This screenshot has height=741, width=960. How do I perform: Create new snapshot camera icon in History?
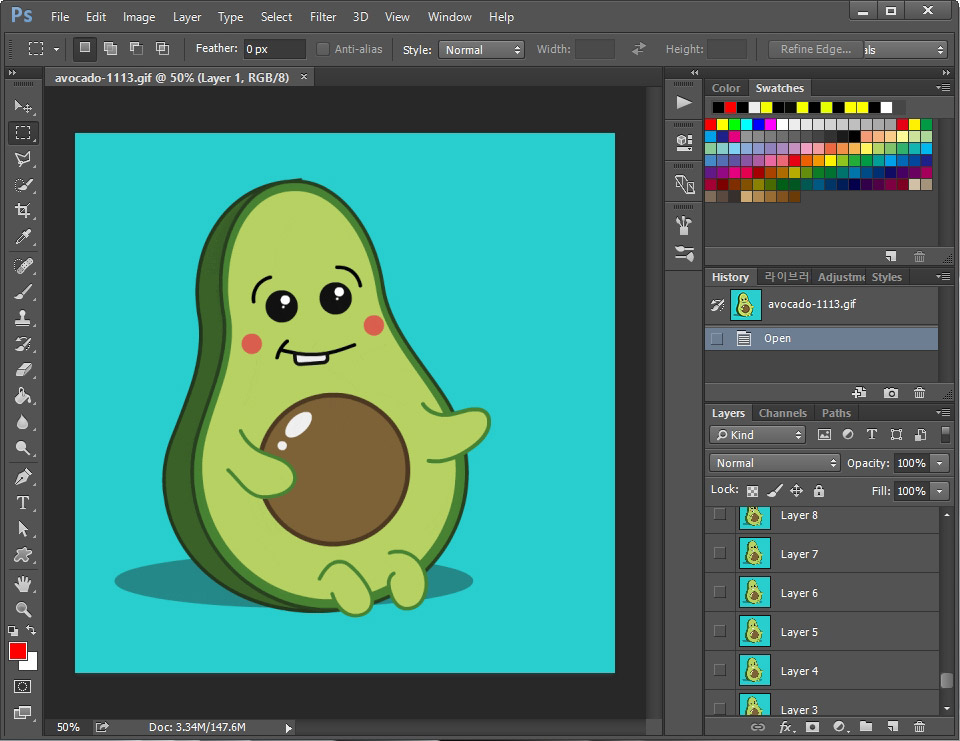pos(891,393)
